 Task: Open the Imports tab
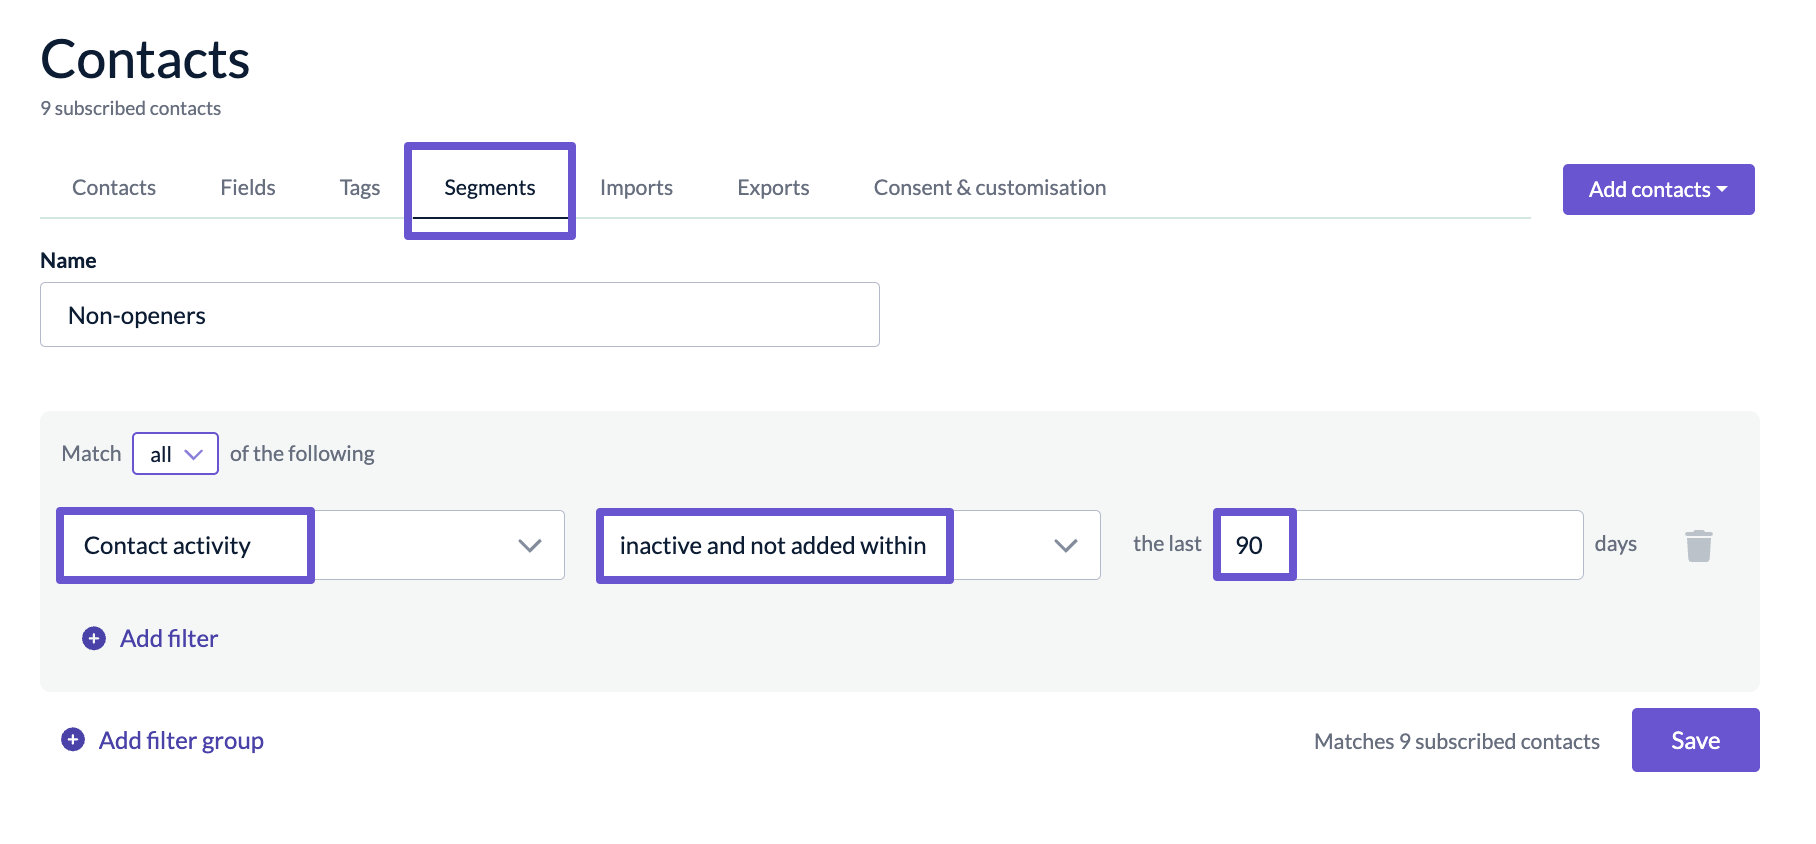click(x=636, y=188)
